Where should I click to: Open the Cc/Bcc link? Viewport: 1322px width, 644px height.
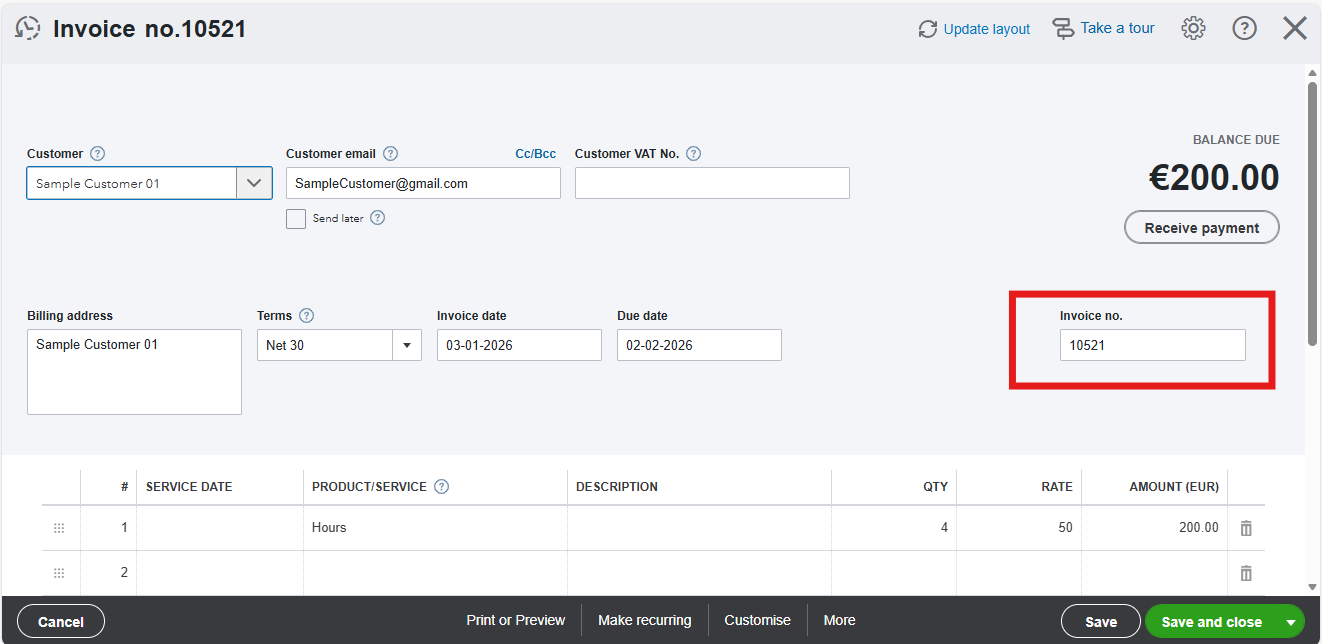click(x=536, y=154)
